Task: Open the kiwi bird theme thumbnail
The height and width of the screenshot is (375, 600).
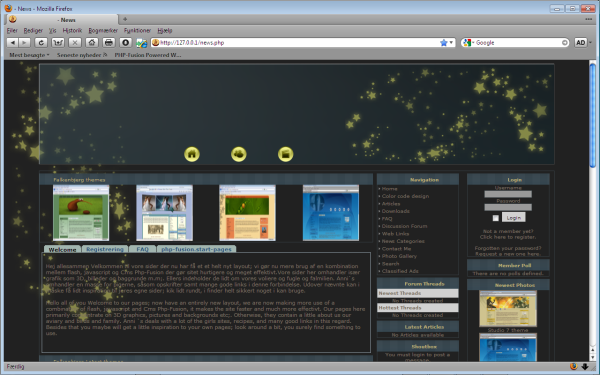Action: 81,213
